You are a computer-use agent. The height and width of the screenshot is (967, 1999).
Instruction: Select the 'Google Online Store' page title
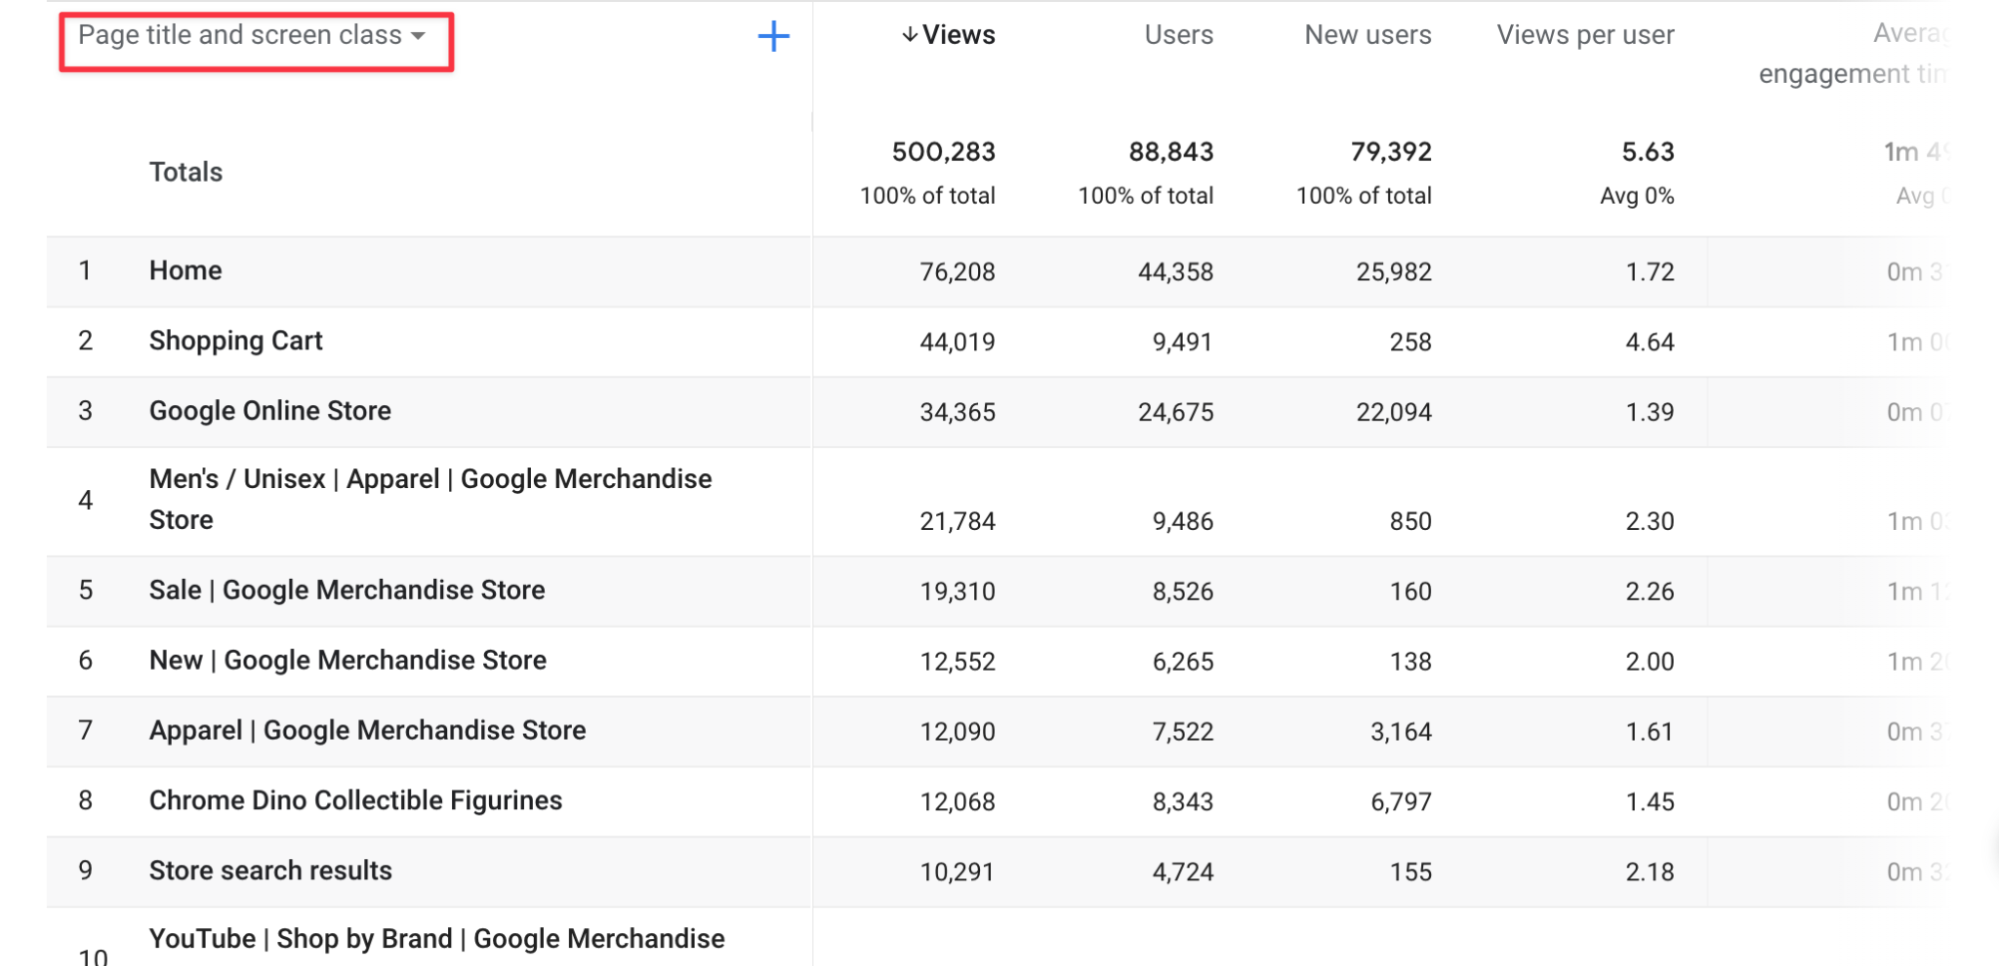(x=270, y=411)
